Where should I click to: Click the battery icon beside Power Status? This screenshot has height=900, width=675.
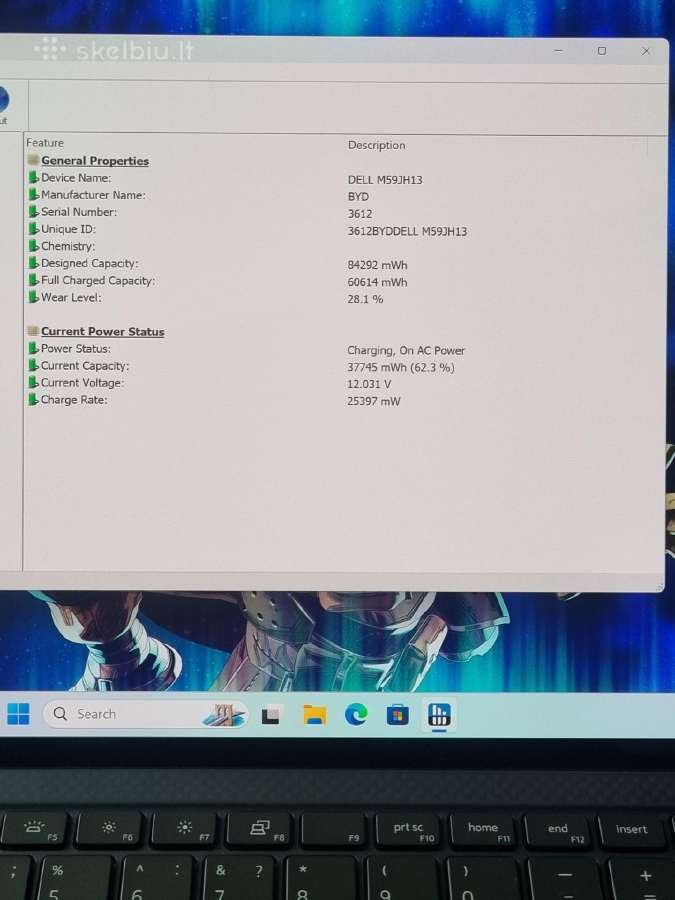[x=34, y=348]
